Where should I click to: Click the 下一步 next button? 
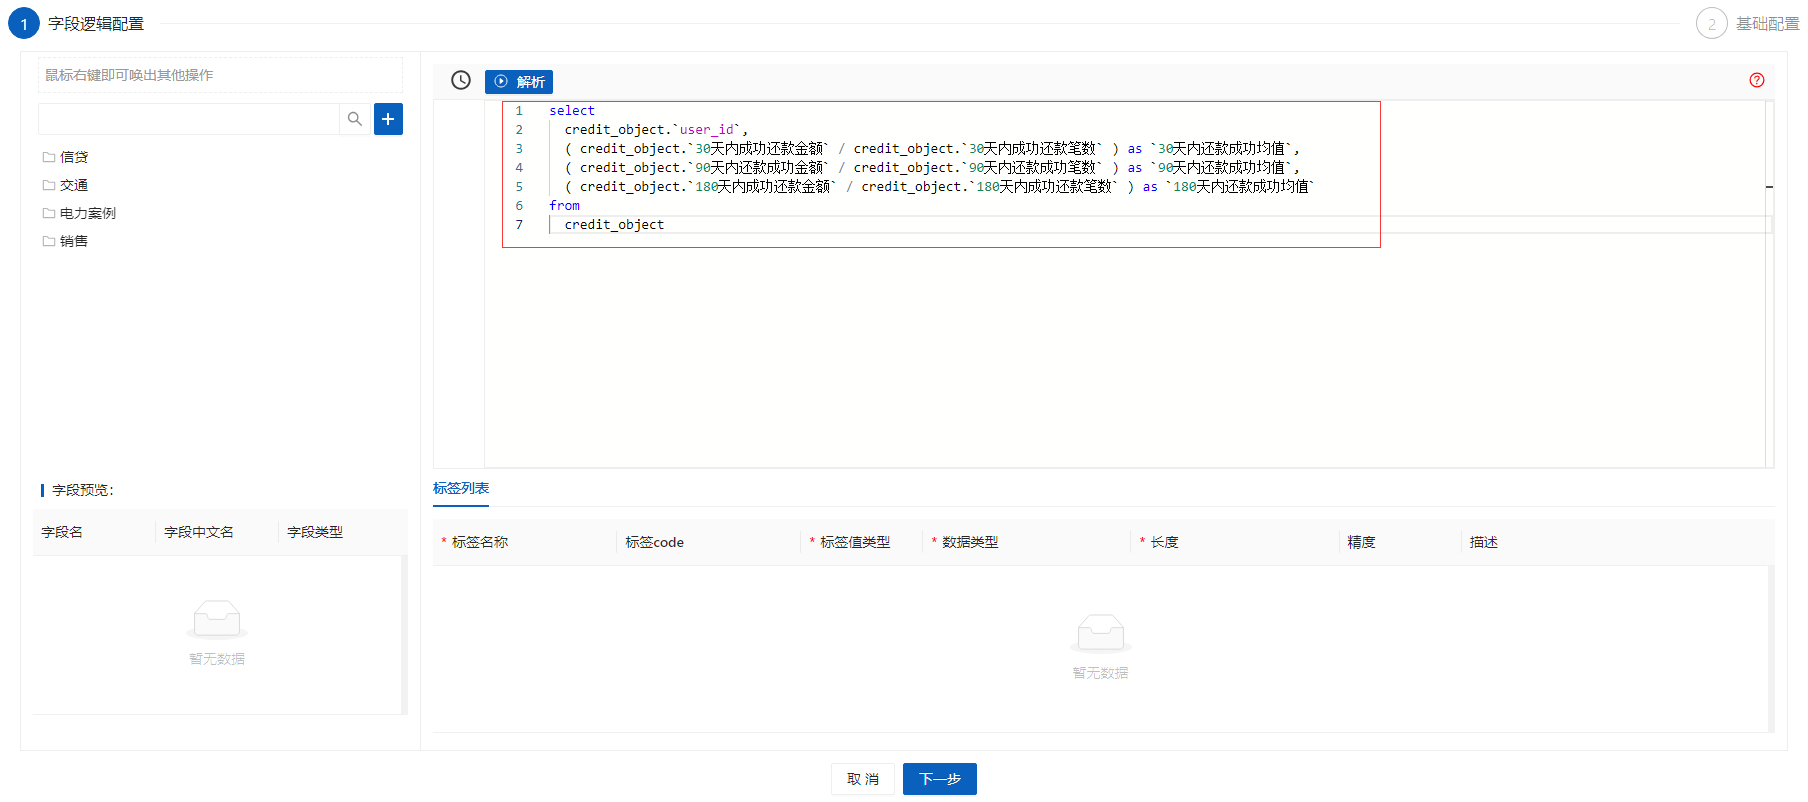point(939,779)
